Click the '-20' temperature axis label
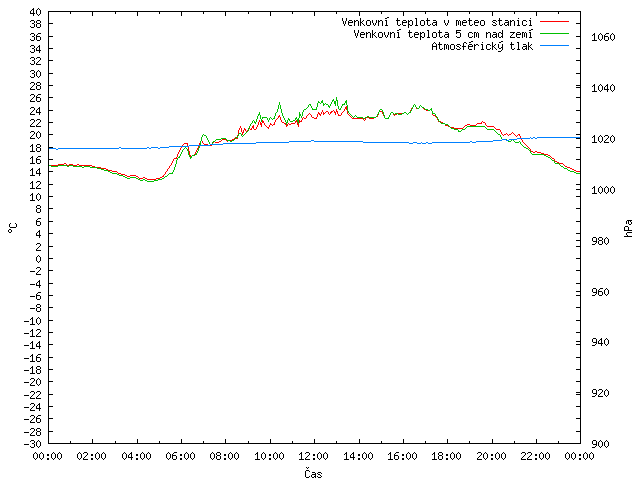This screenshot has width=640, height=480. [x=33, y=382]
